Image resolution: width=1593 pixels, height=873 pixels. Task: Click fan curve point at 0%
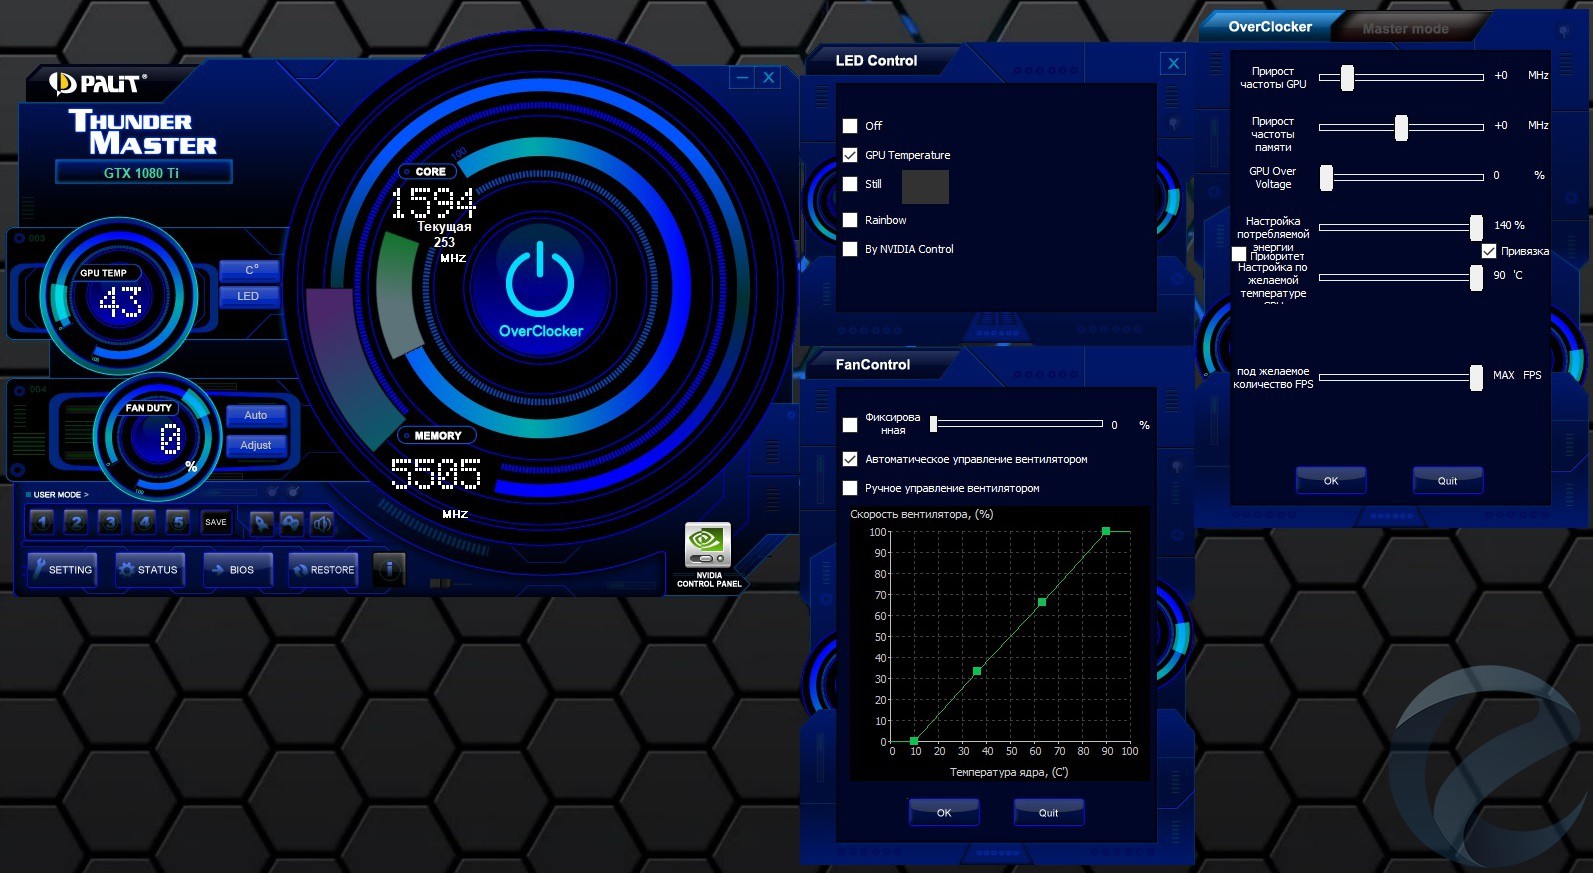tap(914, 741)
